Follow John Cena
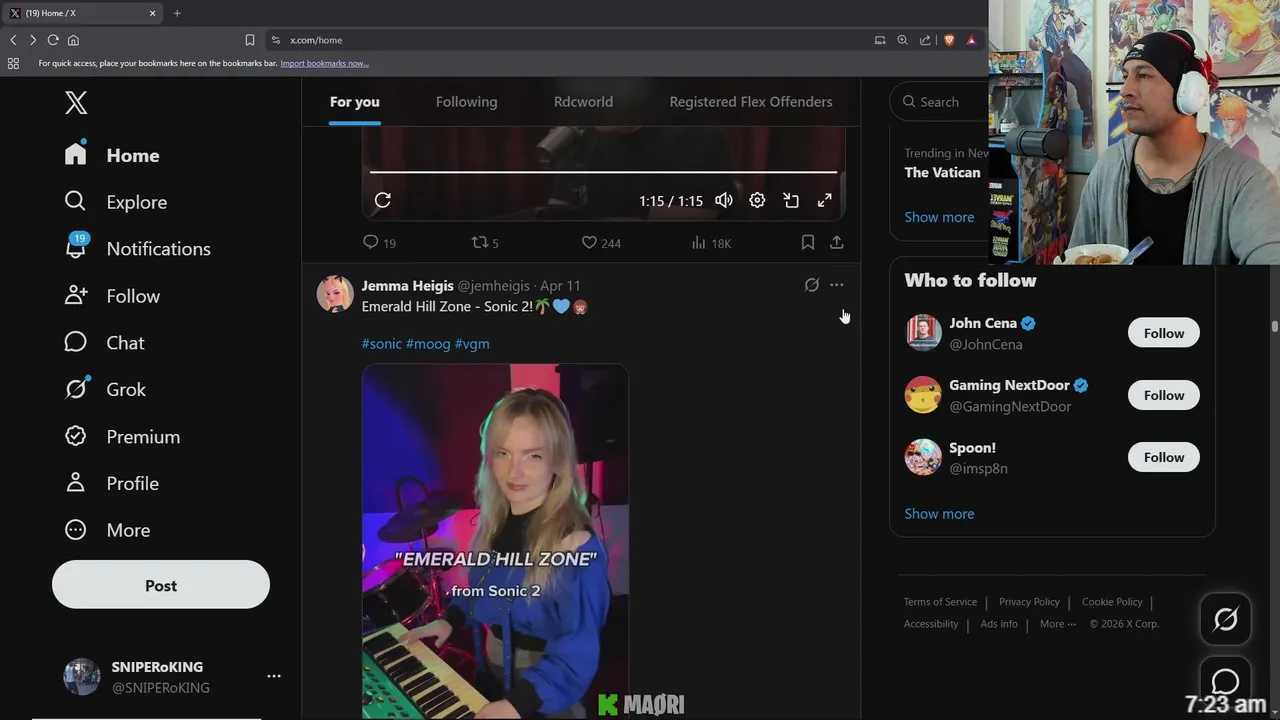The width and height of the screenshot is (1280, 720). point(1164,333)
